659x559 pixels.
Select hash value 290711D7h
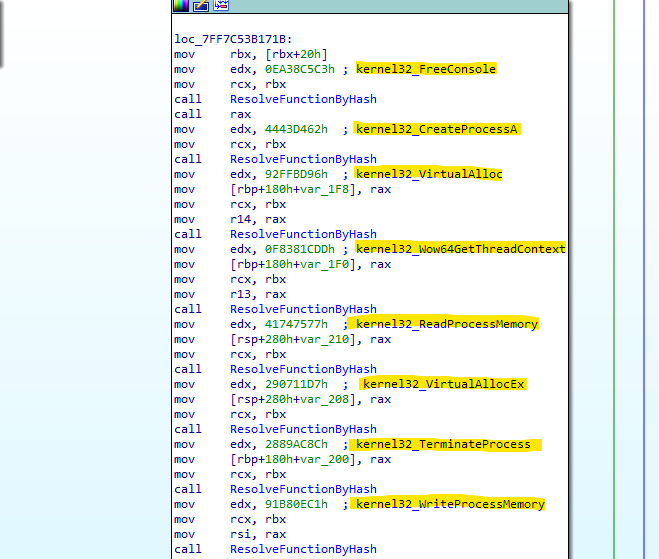coord(296,384)
